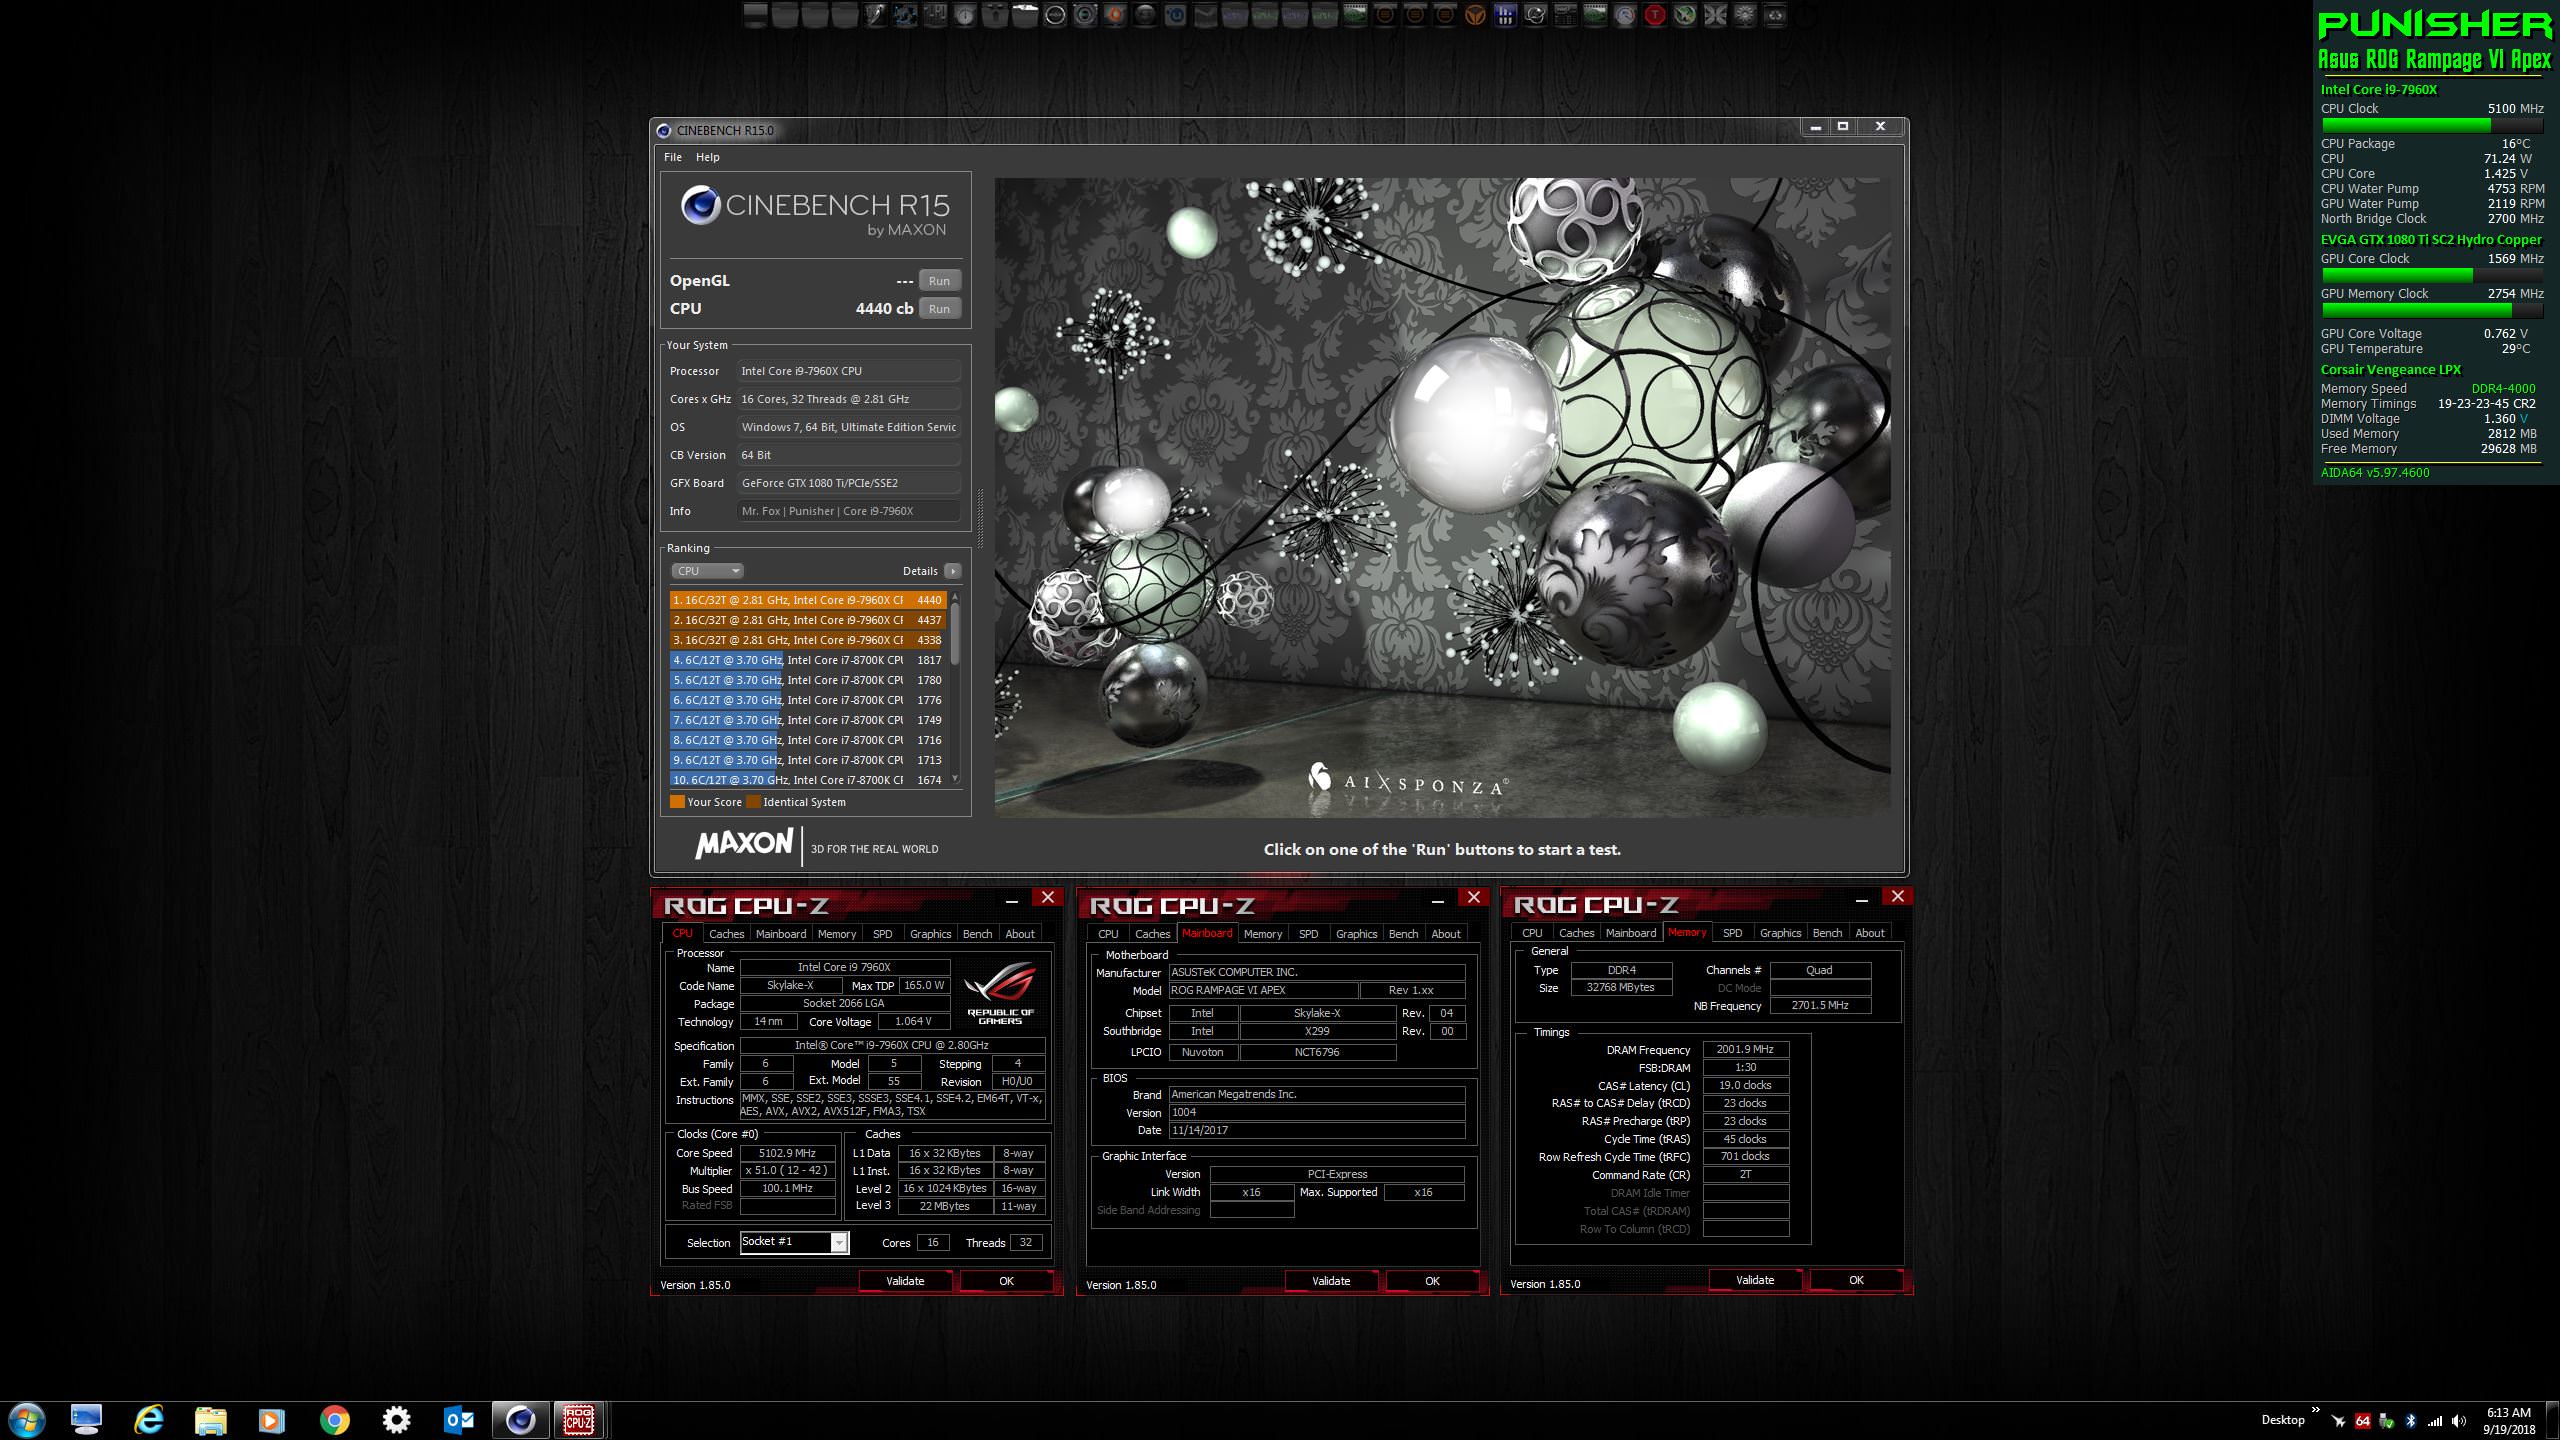This screenshot has width=2560, height=1440.
Task: Click Validate in left CPU-Z window
Action: [905, 1281]
